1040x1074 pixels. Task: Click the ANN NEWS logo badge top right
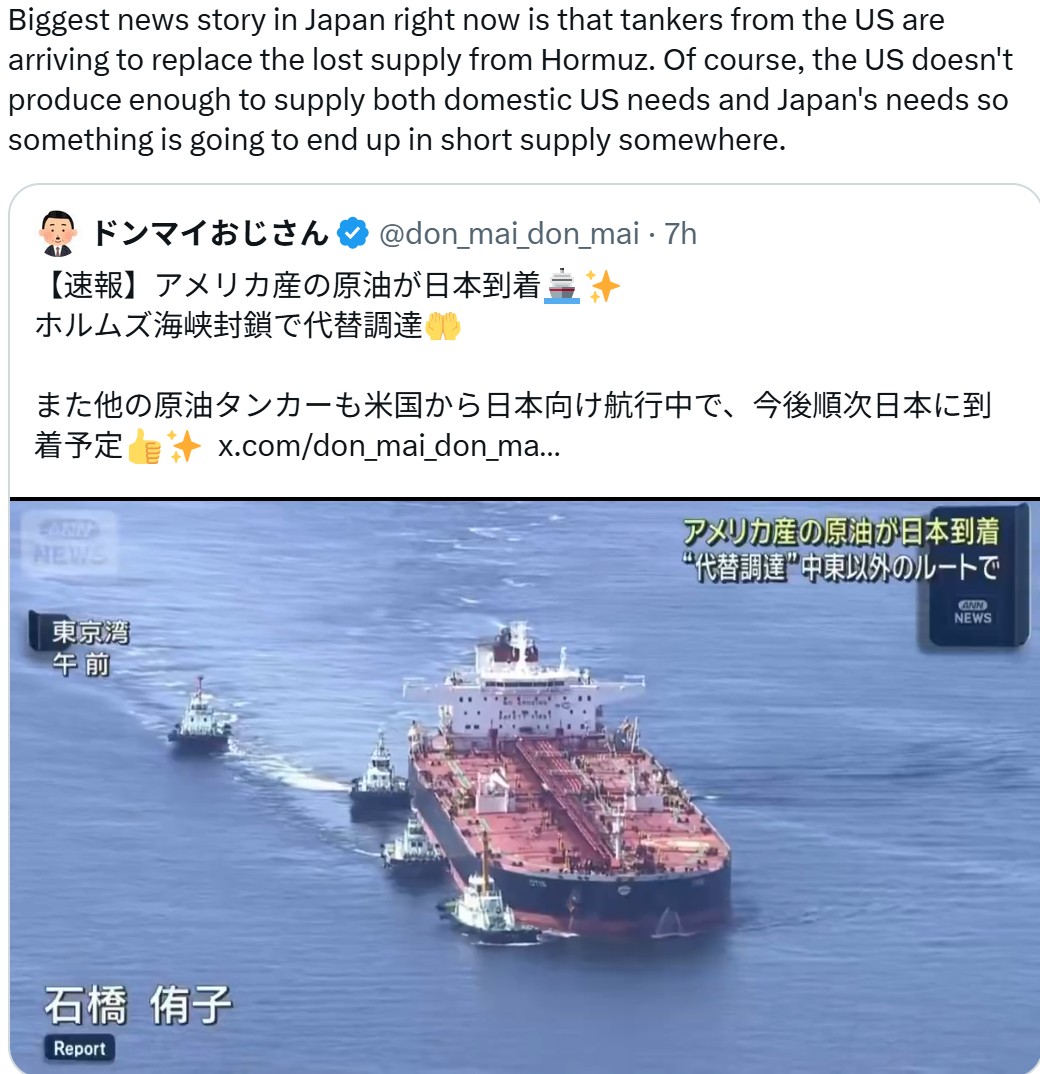coord(972,612)
